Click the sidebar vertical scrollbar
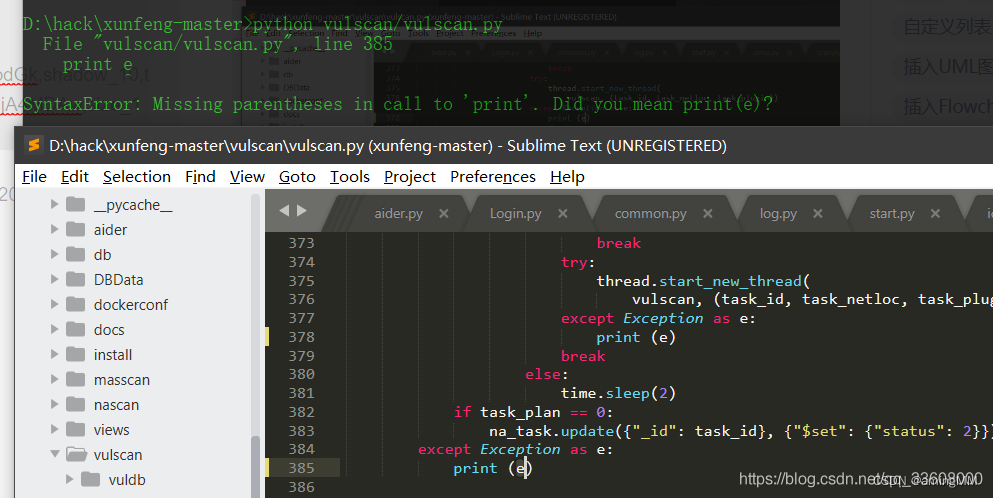This screenshot has width=993, height=498. [255, 466]
